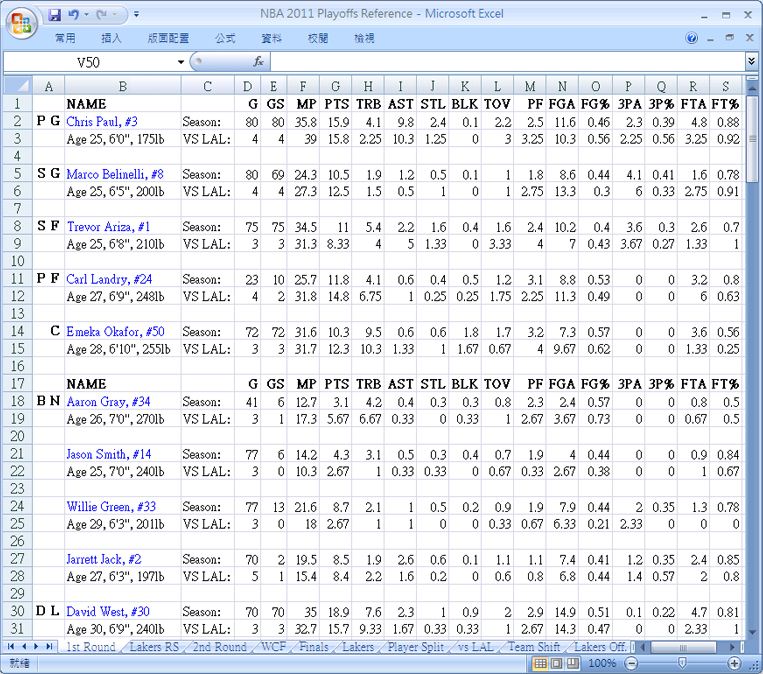Click inside the formula bar input
Image resolution: width=763 pixels, height=674 pixels.
tap(506, 62)
